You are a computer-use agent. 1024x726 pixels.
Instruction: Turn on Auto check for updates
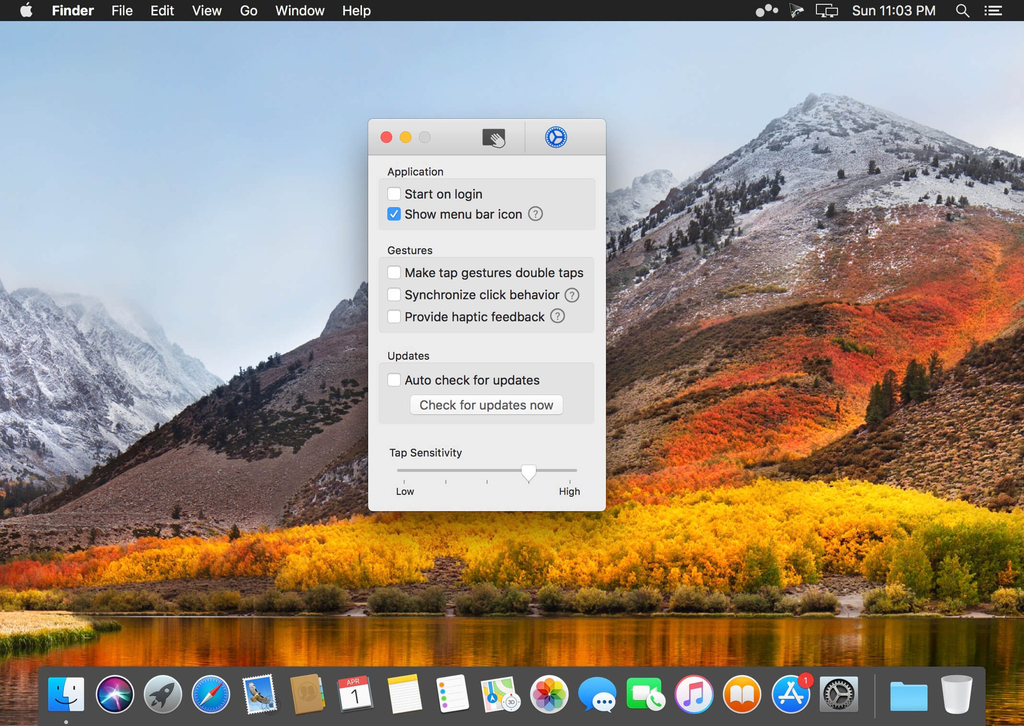[395, 380]
